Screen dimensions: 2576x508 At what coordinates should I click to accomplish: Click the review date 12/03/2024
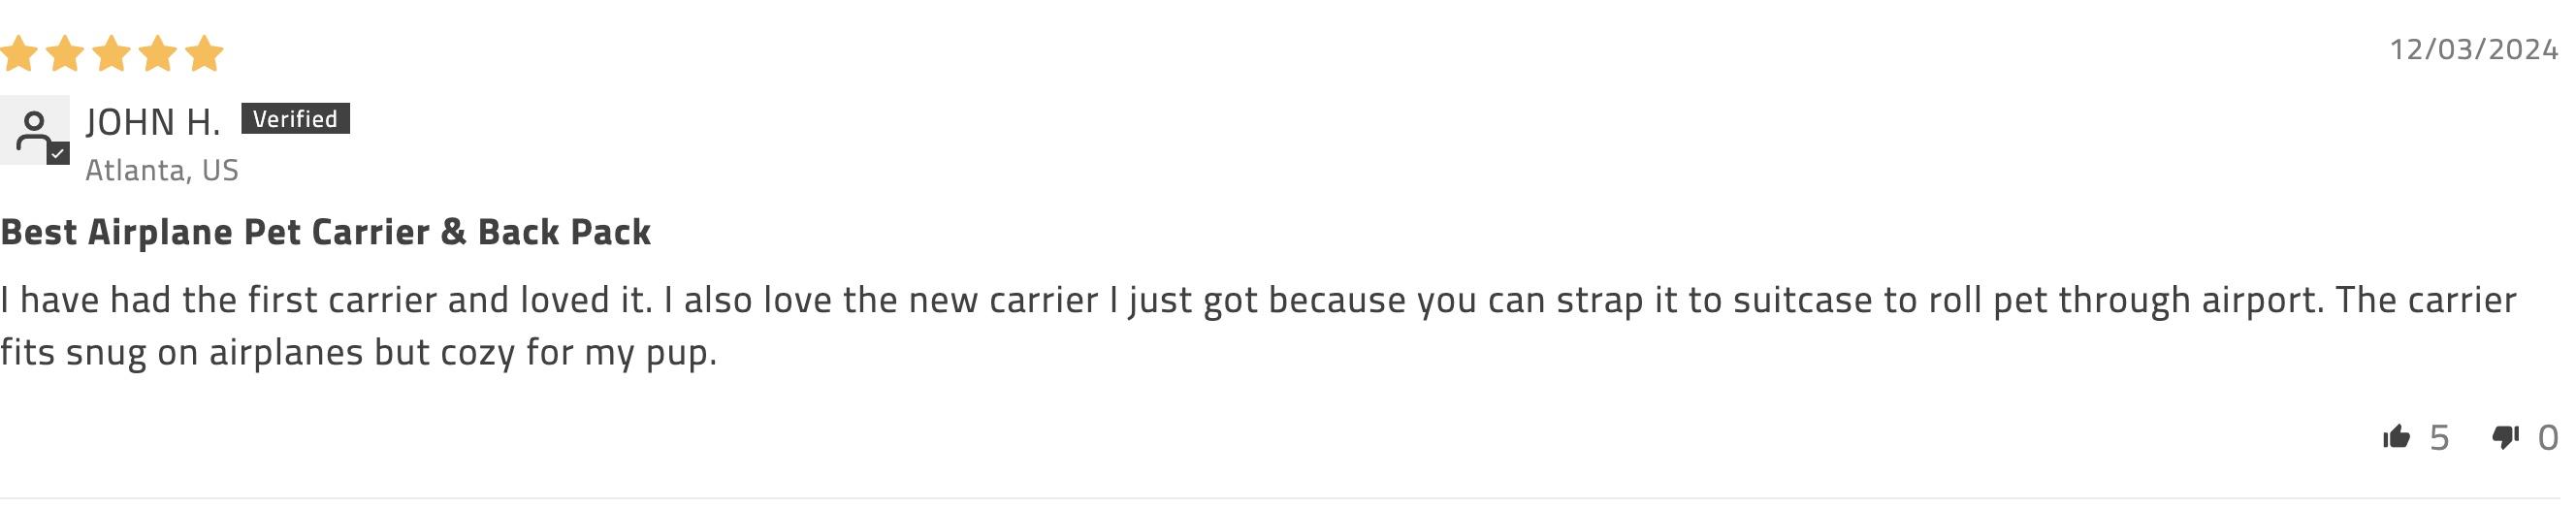pyautogui.click(x=2473, y=49)
